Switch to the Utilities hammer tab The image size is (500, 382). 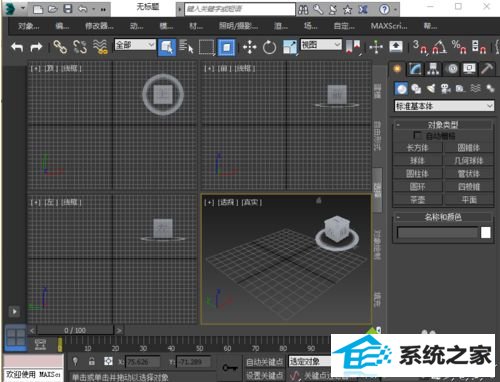(x=487, y=69)
